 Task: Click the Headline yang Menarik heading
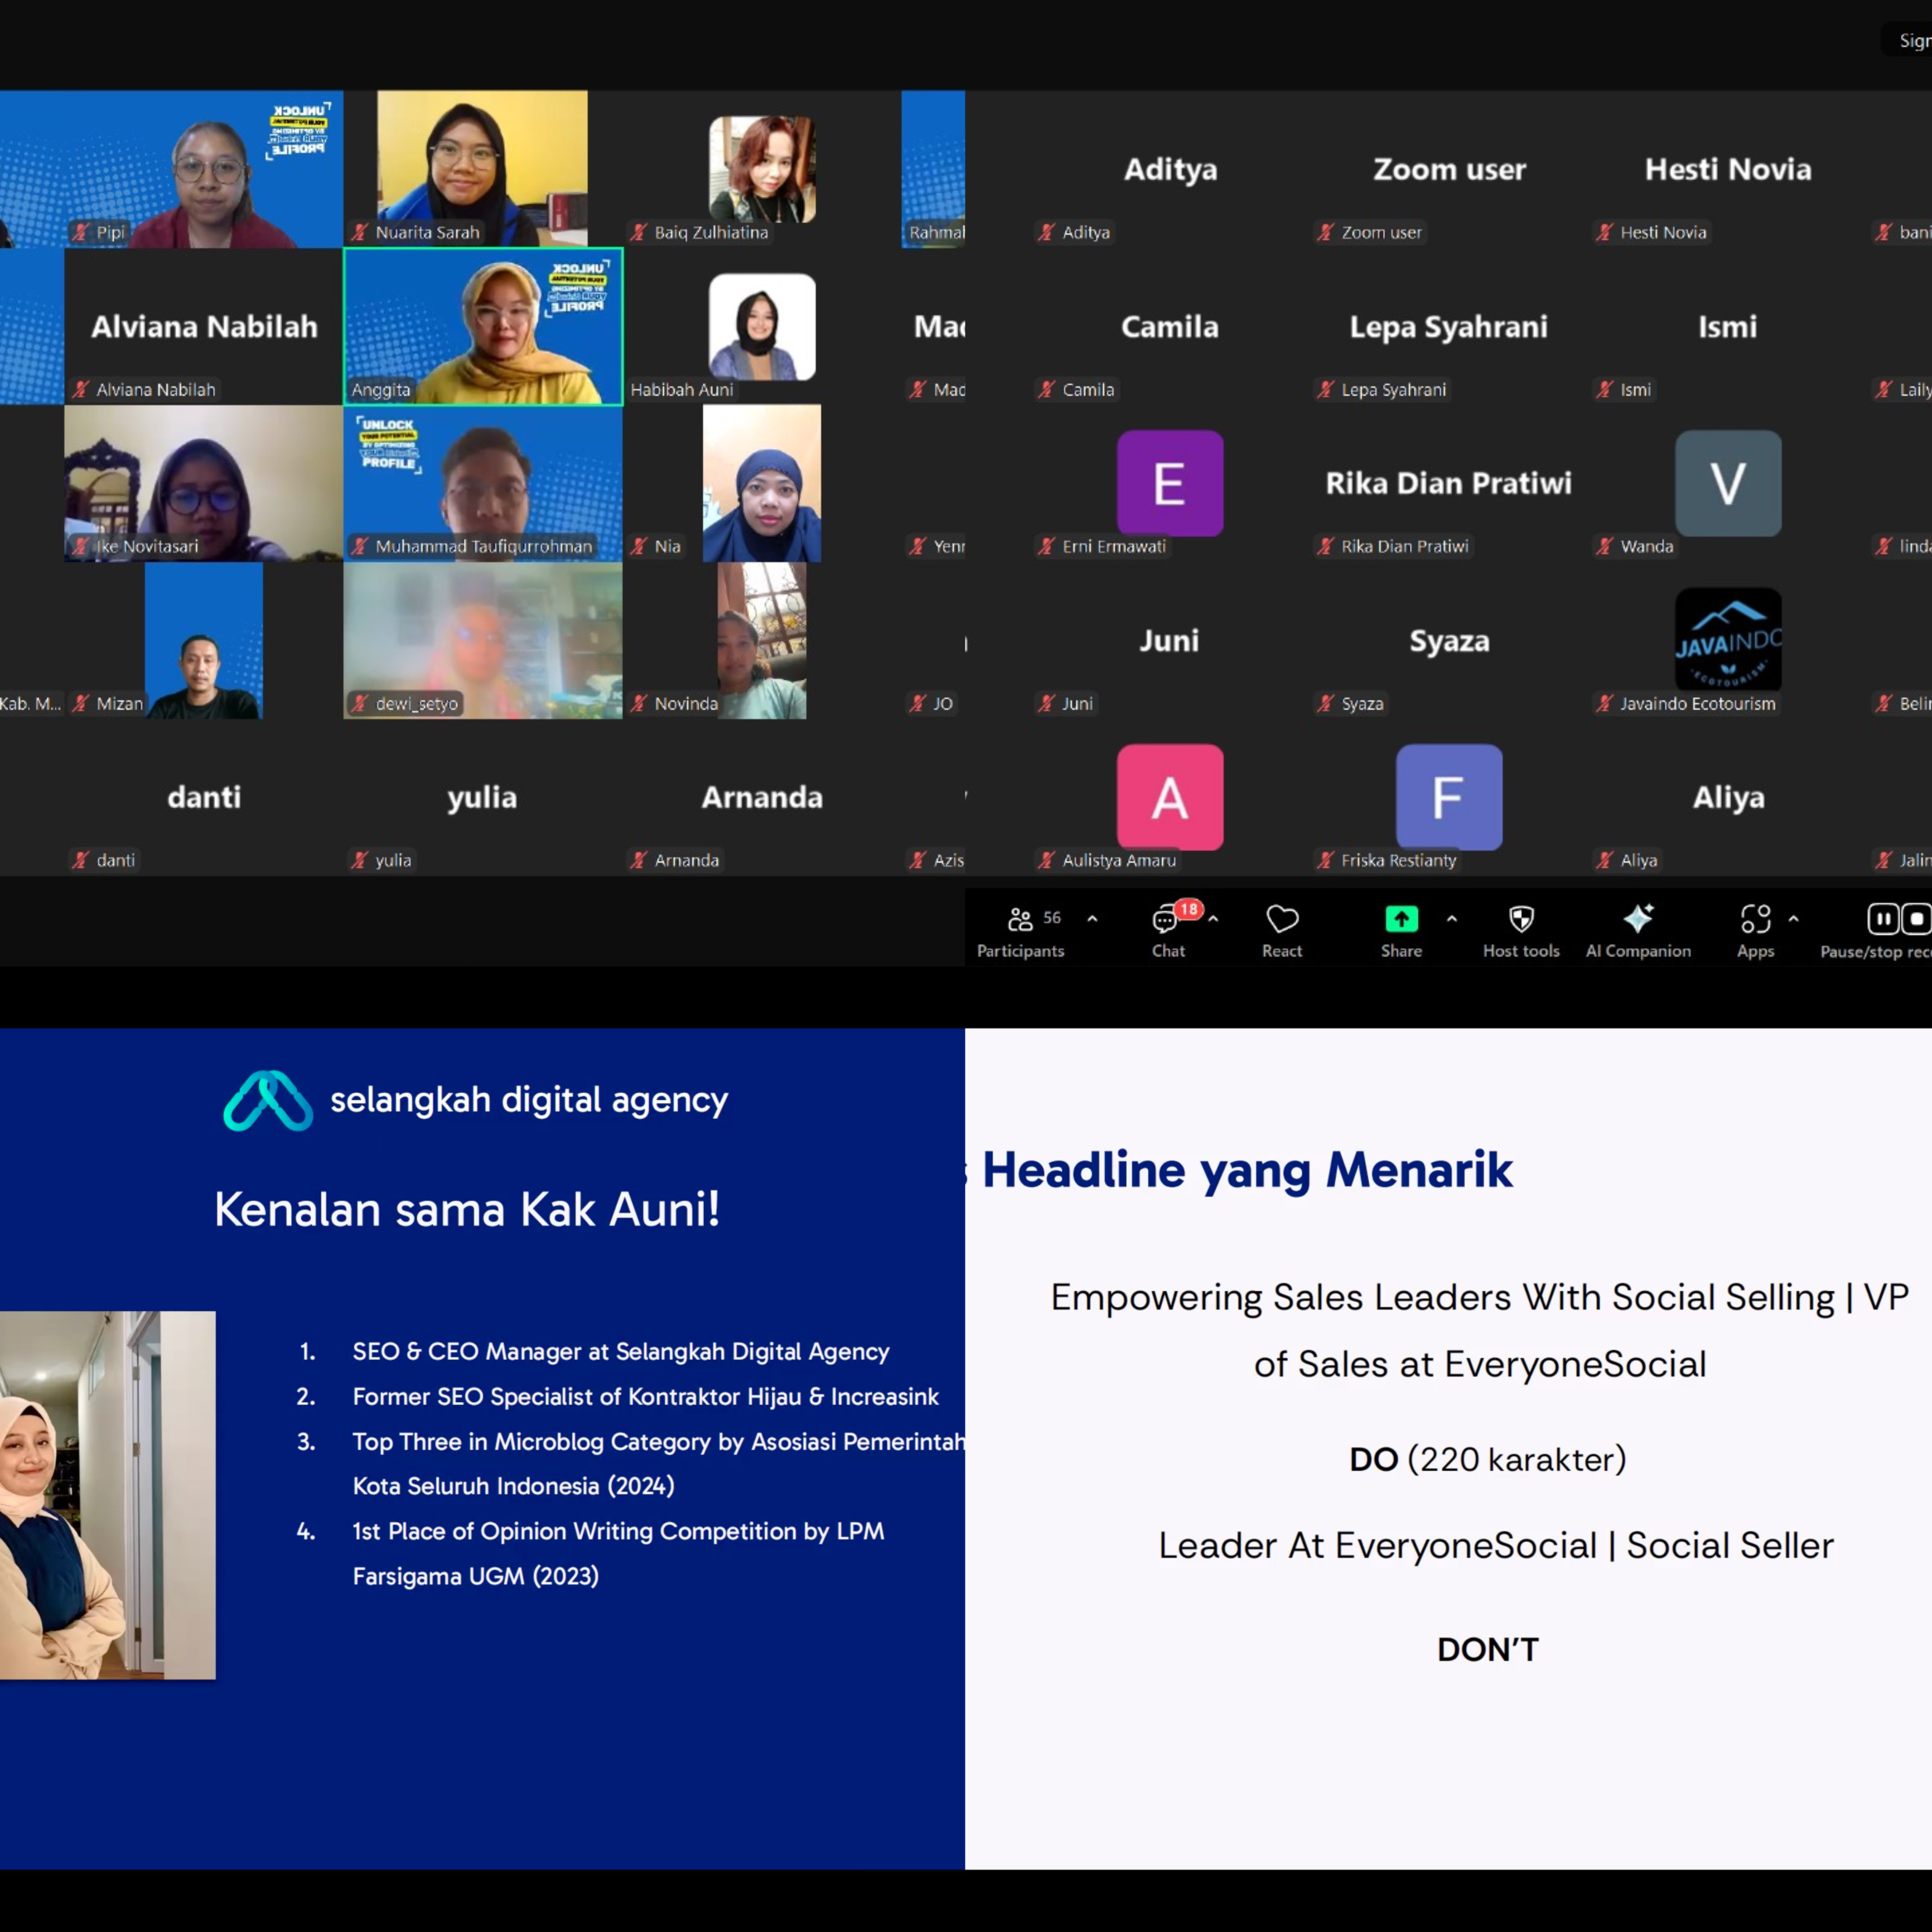[x=1247, y=1170]
